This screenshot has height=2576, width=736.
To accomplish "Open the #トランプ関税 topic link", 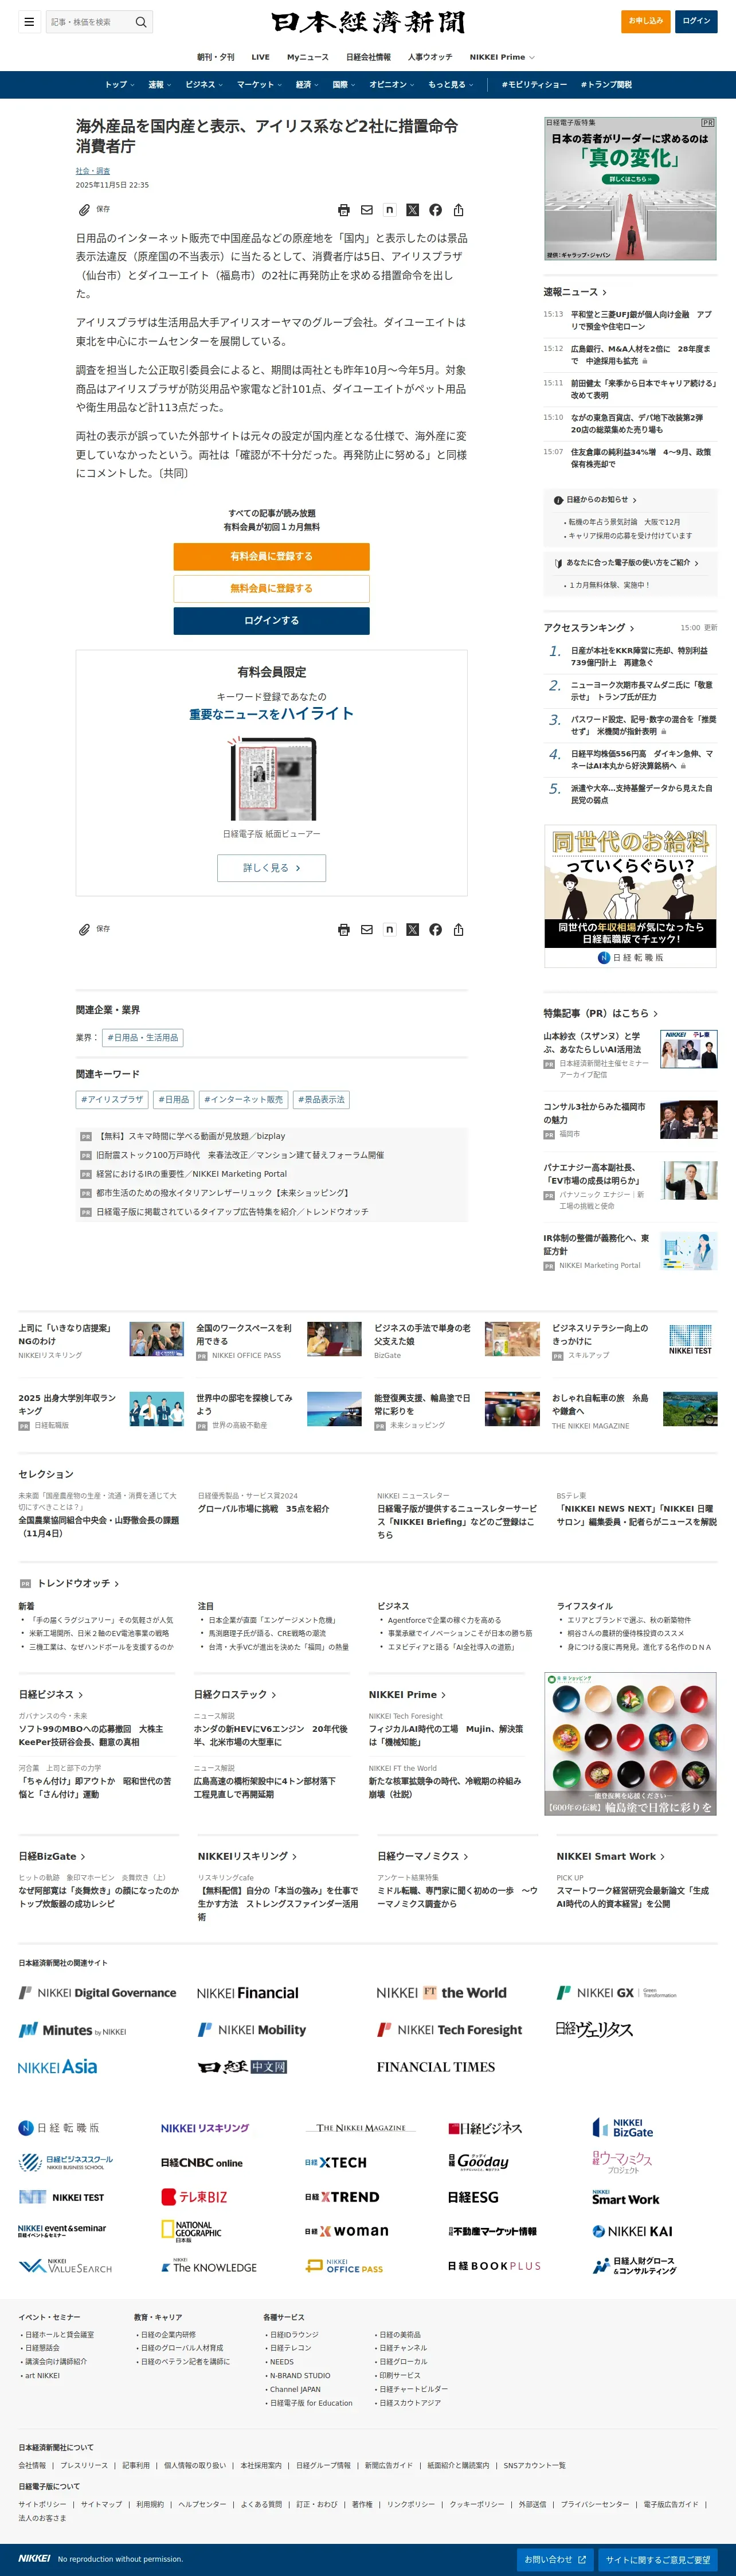I will 607,85.
